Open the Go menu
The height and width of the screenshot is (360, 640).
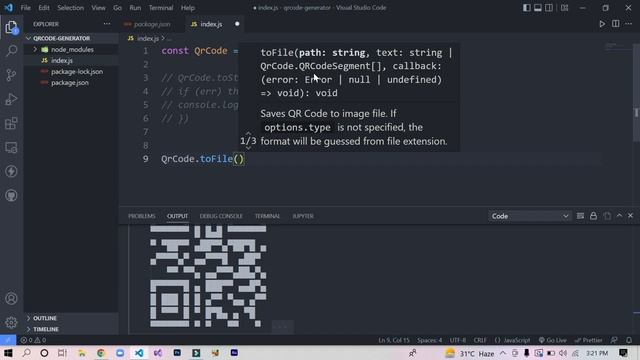(118, 8)
